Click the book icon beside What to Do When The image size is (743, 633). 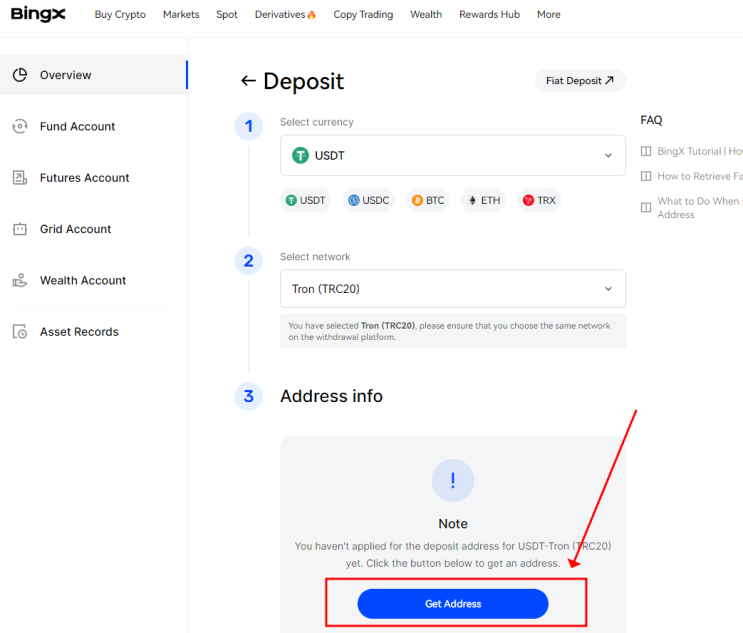[646, 208]
